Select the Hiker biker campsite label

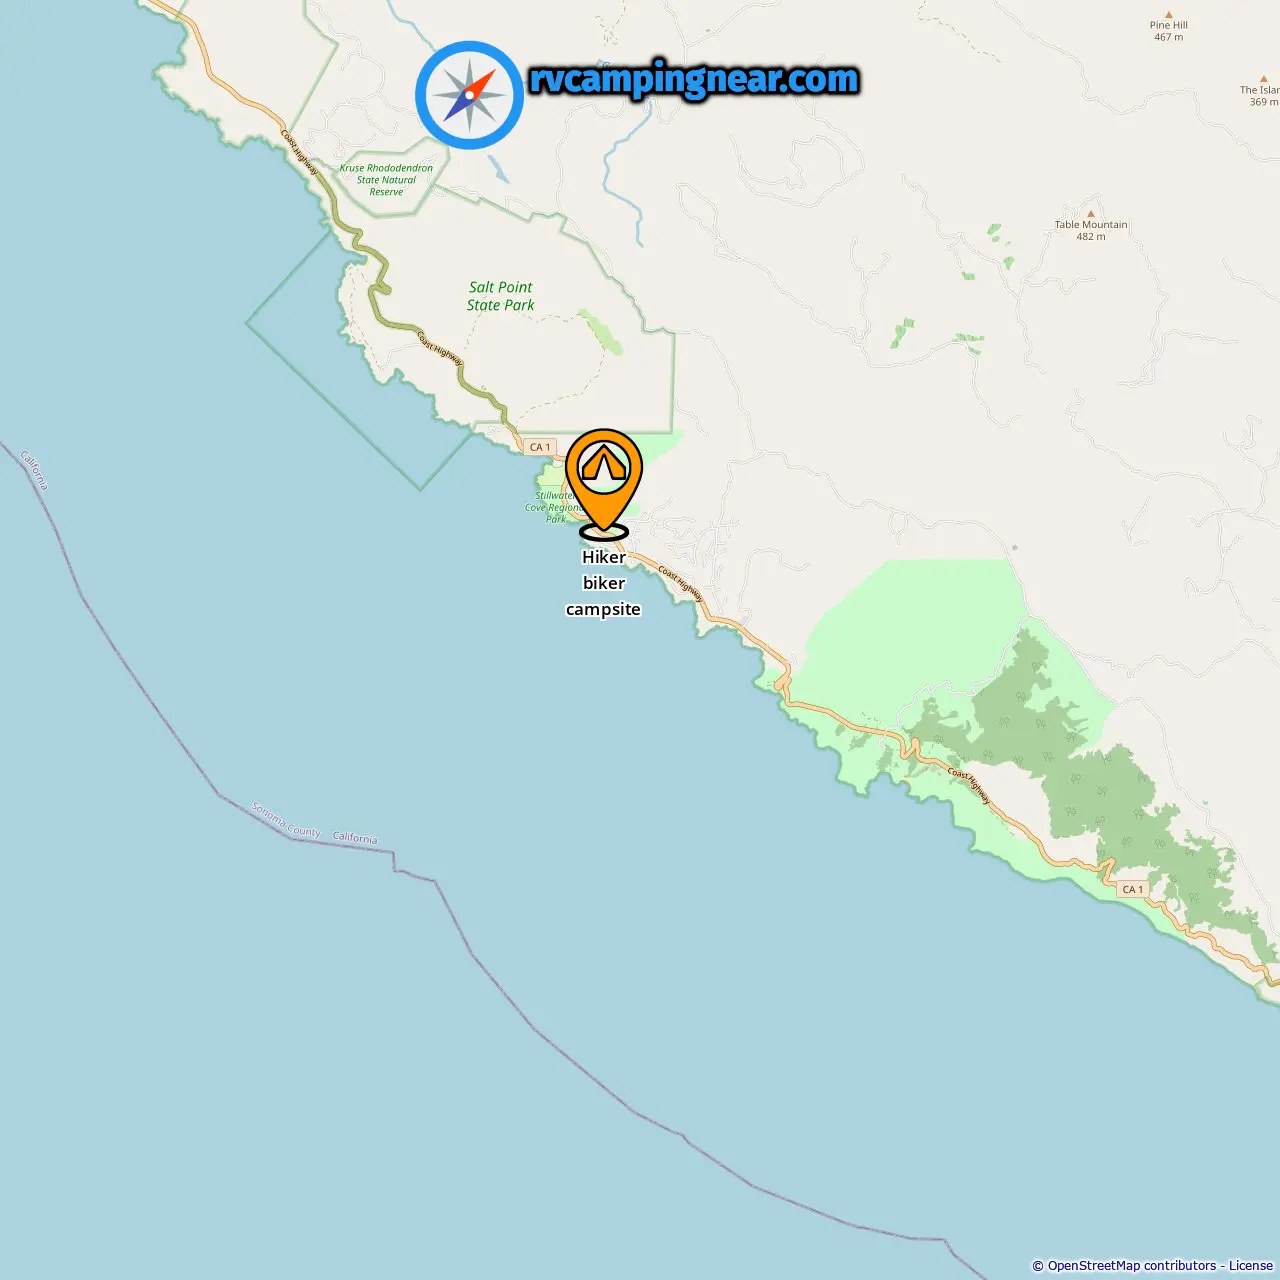tap(603, 583)
